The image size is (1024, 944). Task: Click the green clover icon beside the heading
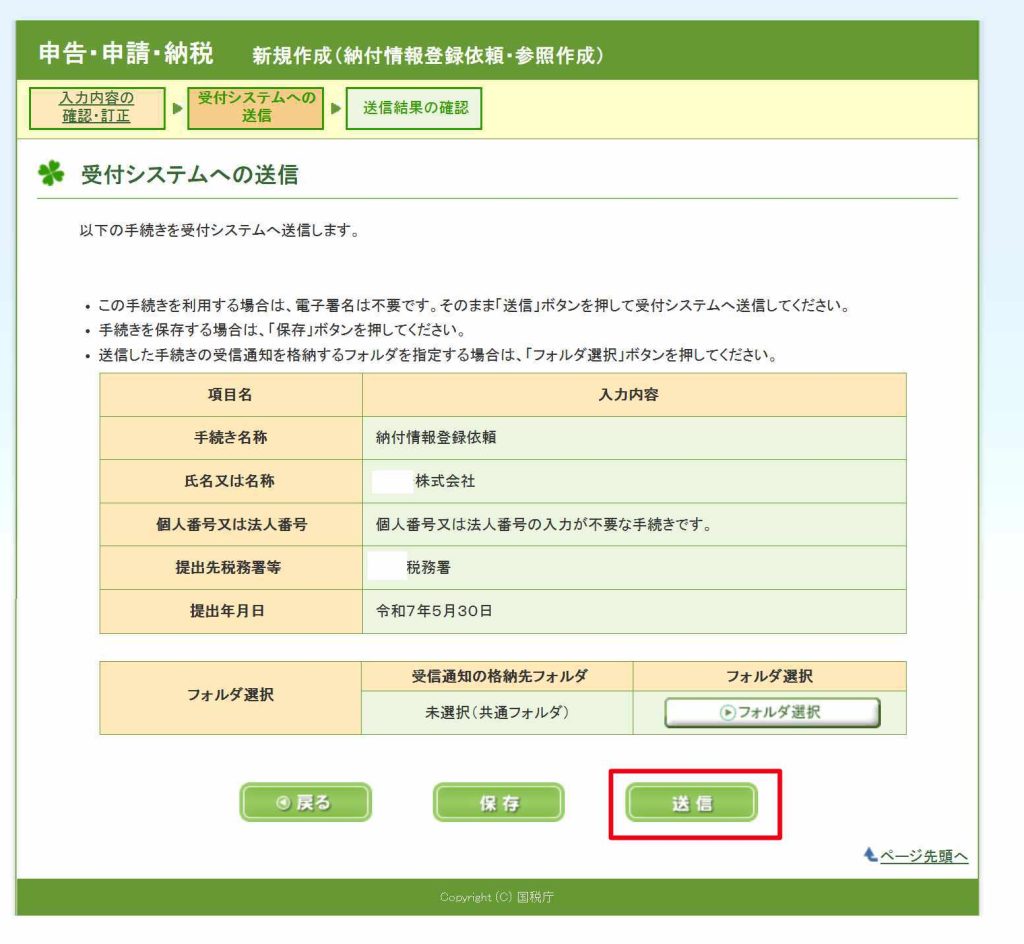click(51, 174)
